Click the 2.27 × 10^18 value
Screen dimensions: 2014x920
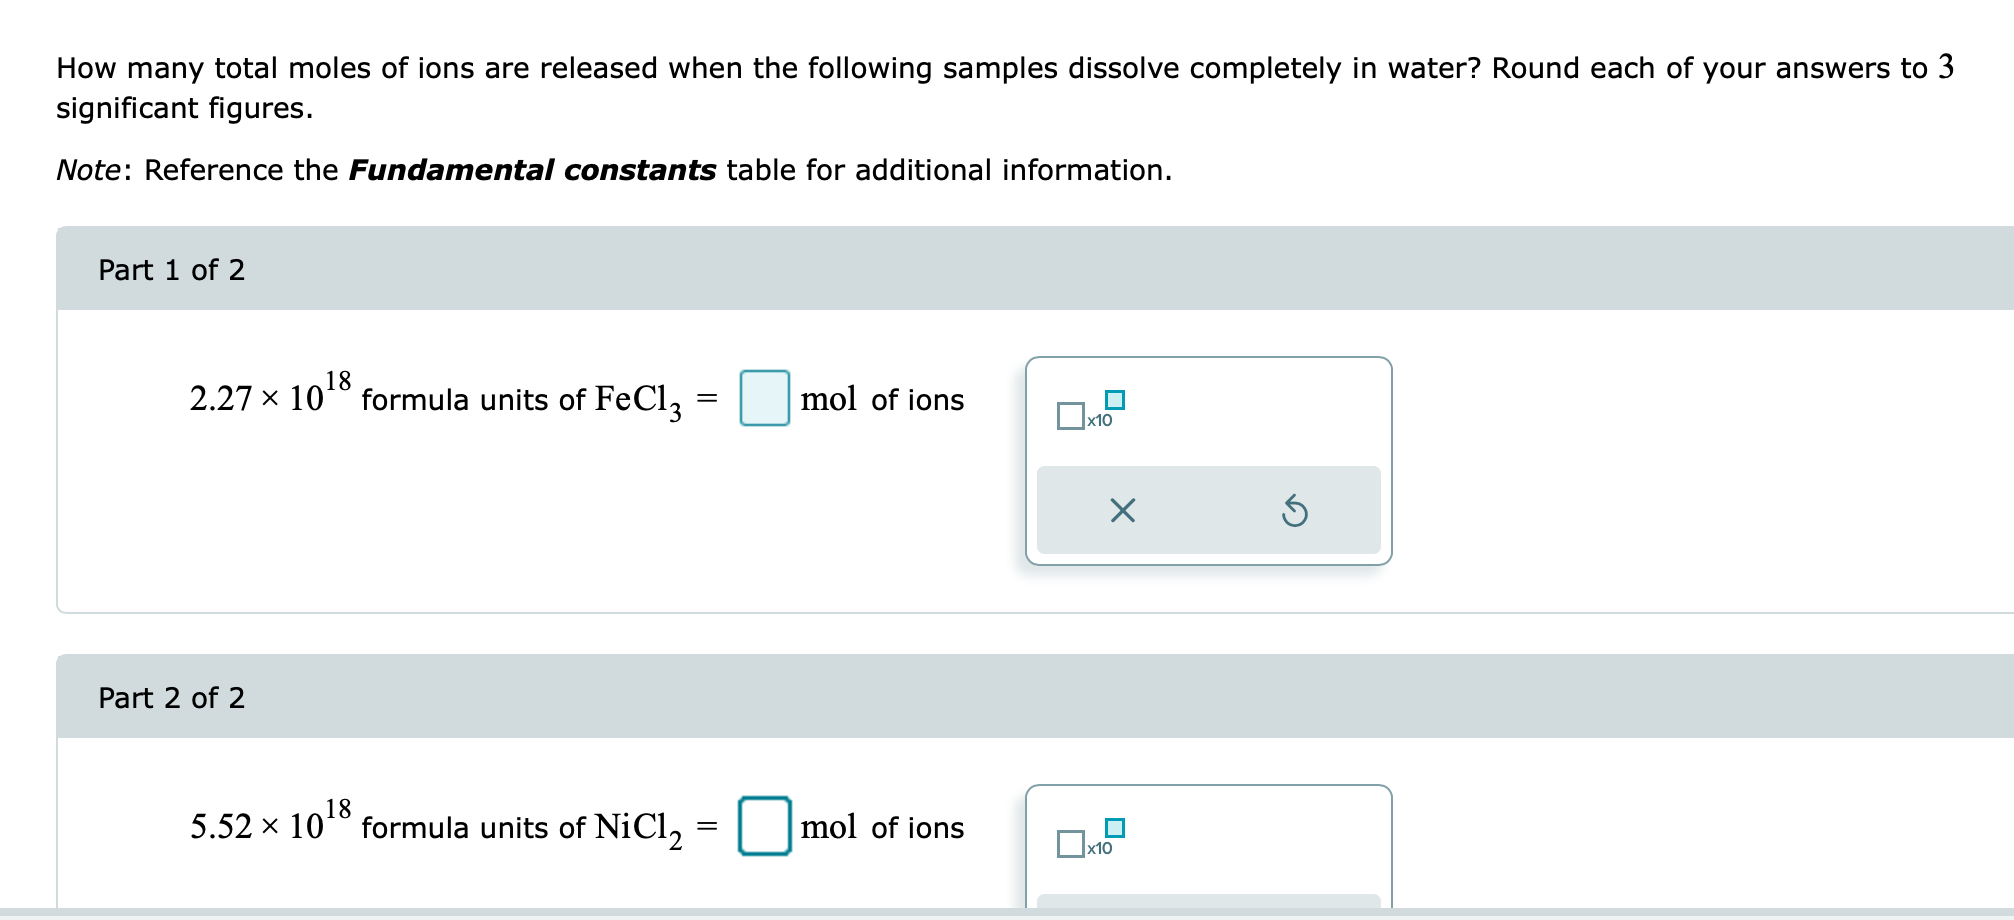(x=269, y=397)
